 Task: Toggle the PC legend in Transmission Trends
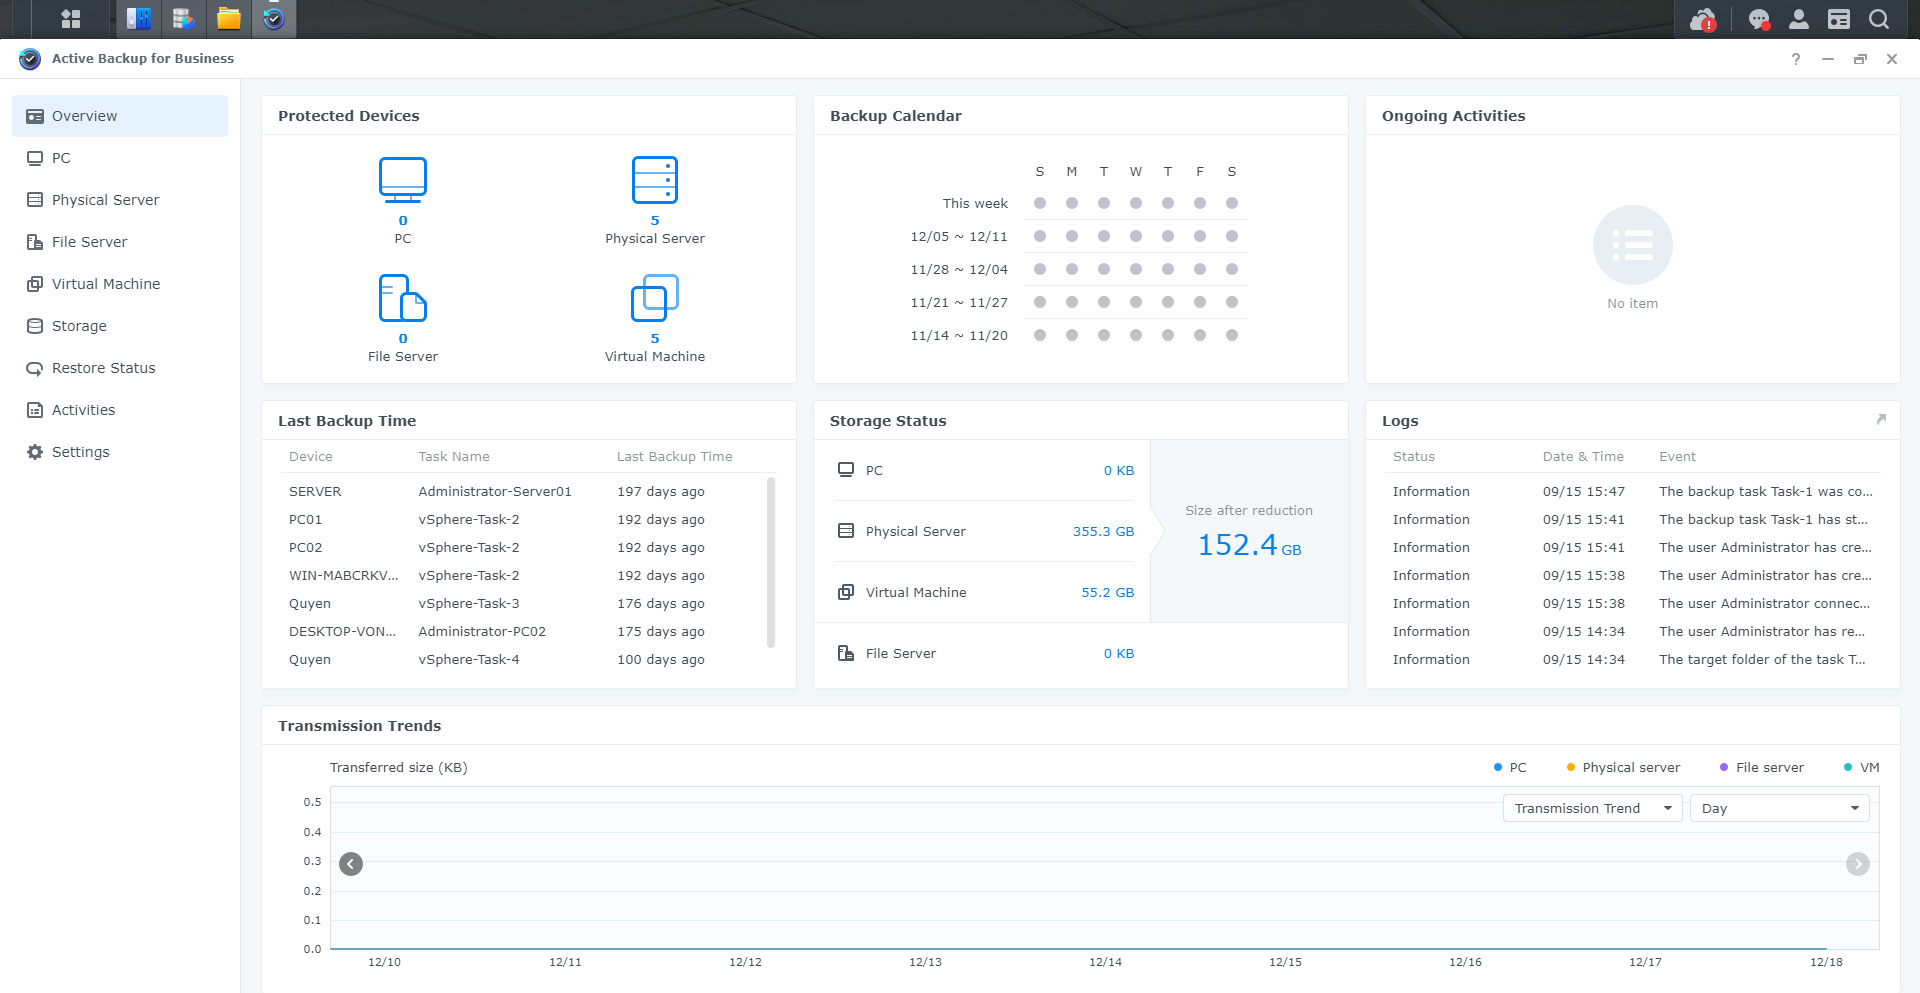point(1510,768)
